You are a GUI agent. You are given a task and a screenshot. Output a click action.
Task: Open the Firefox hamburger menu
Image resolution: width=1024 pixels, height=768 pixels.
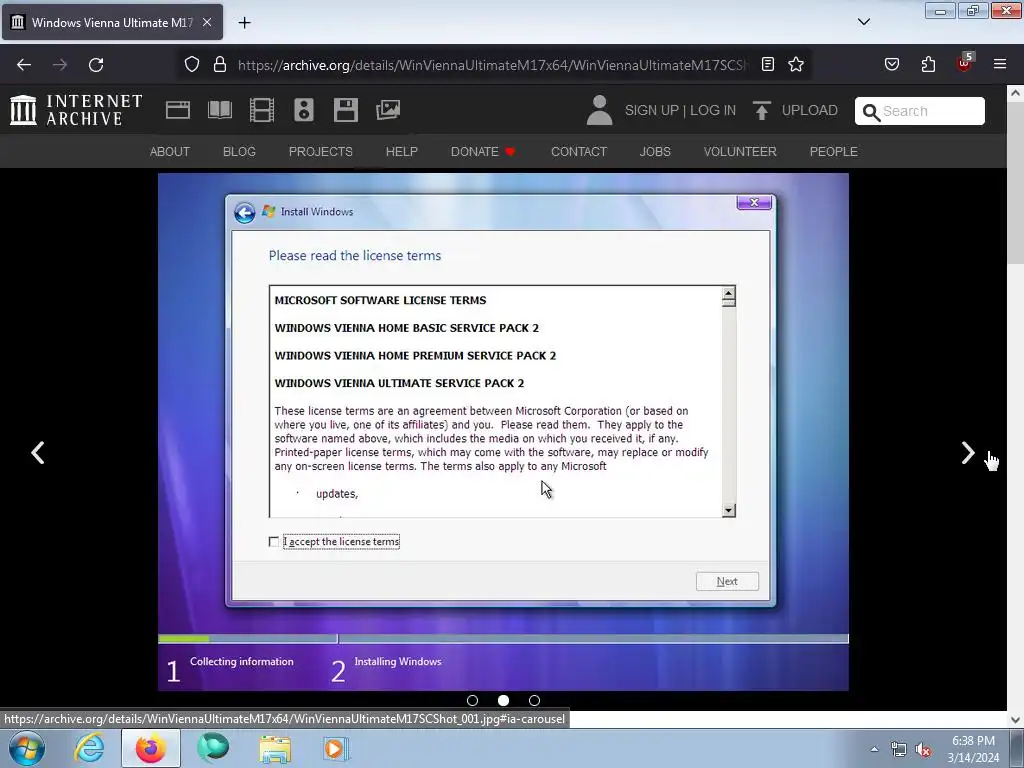1000,64
